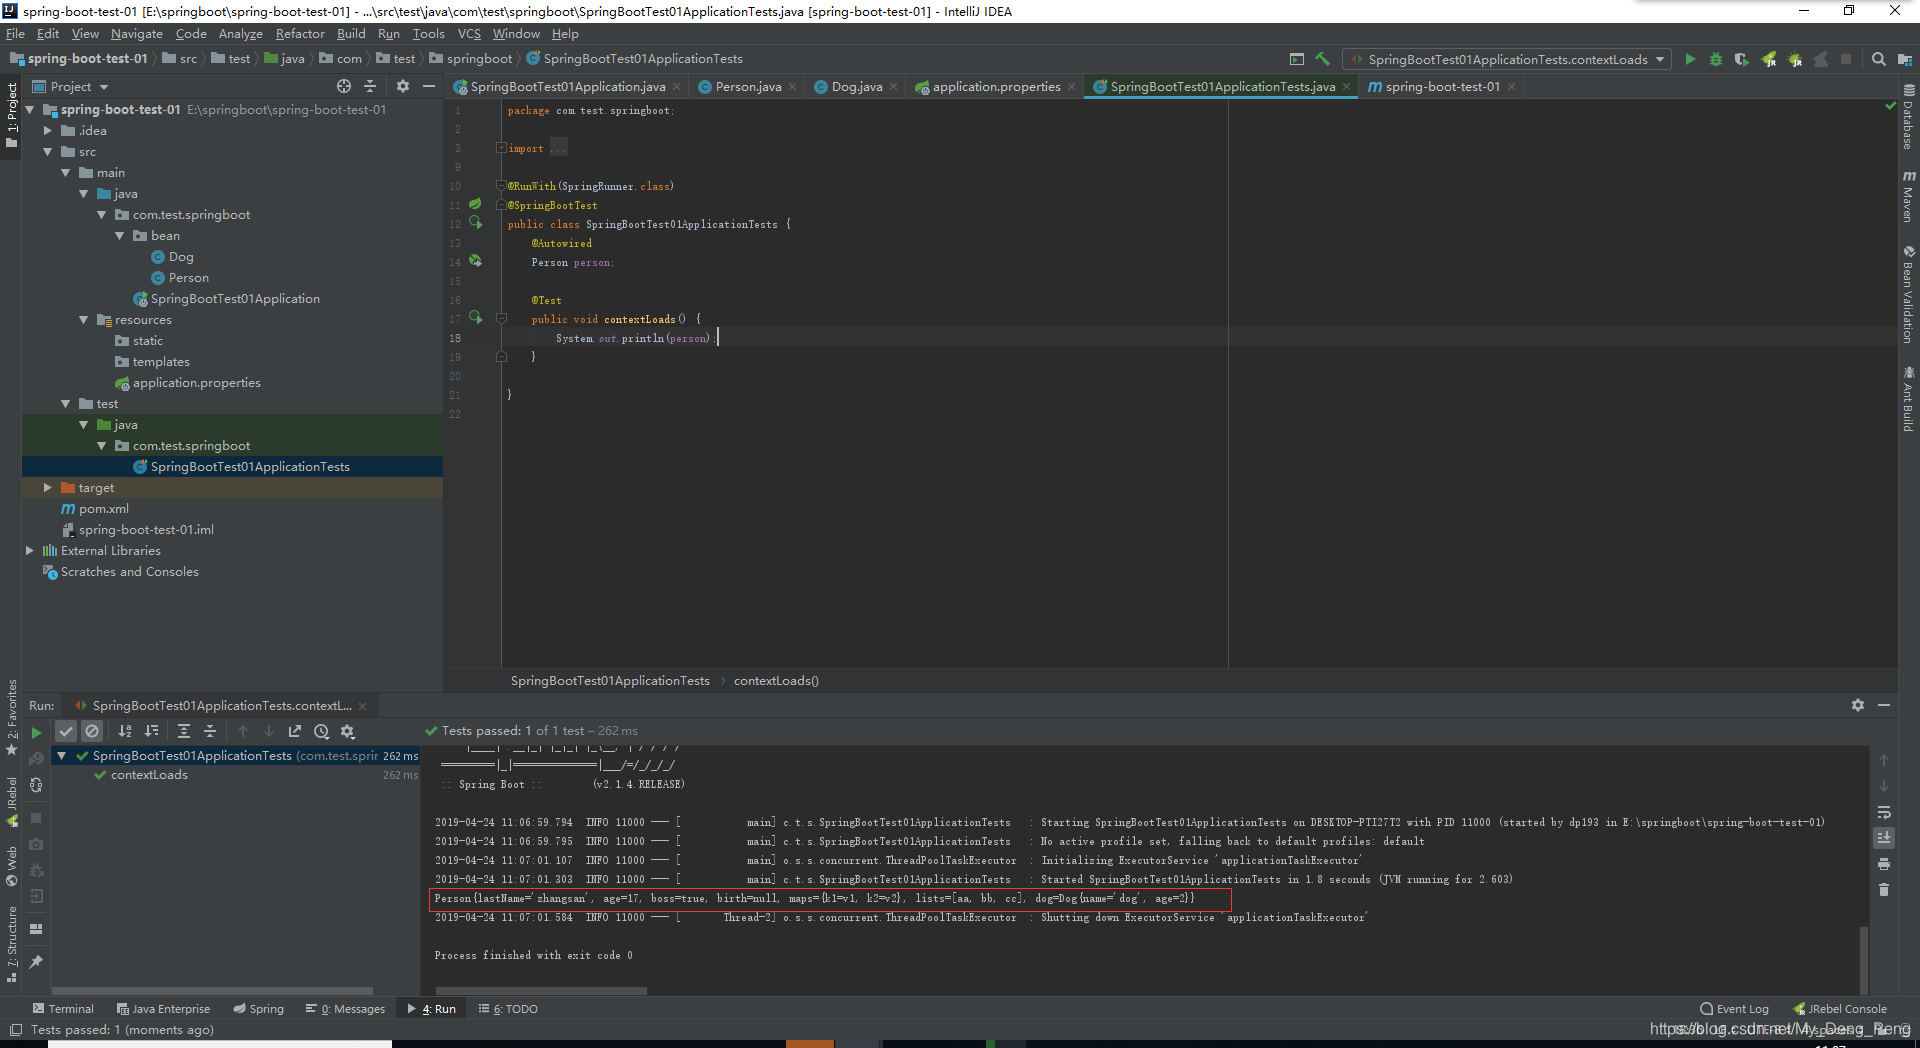
Task: Open the VCS menu
Action: coord(469,34)
